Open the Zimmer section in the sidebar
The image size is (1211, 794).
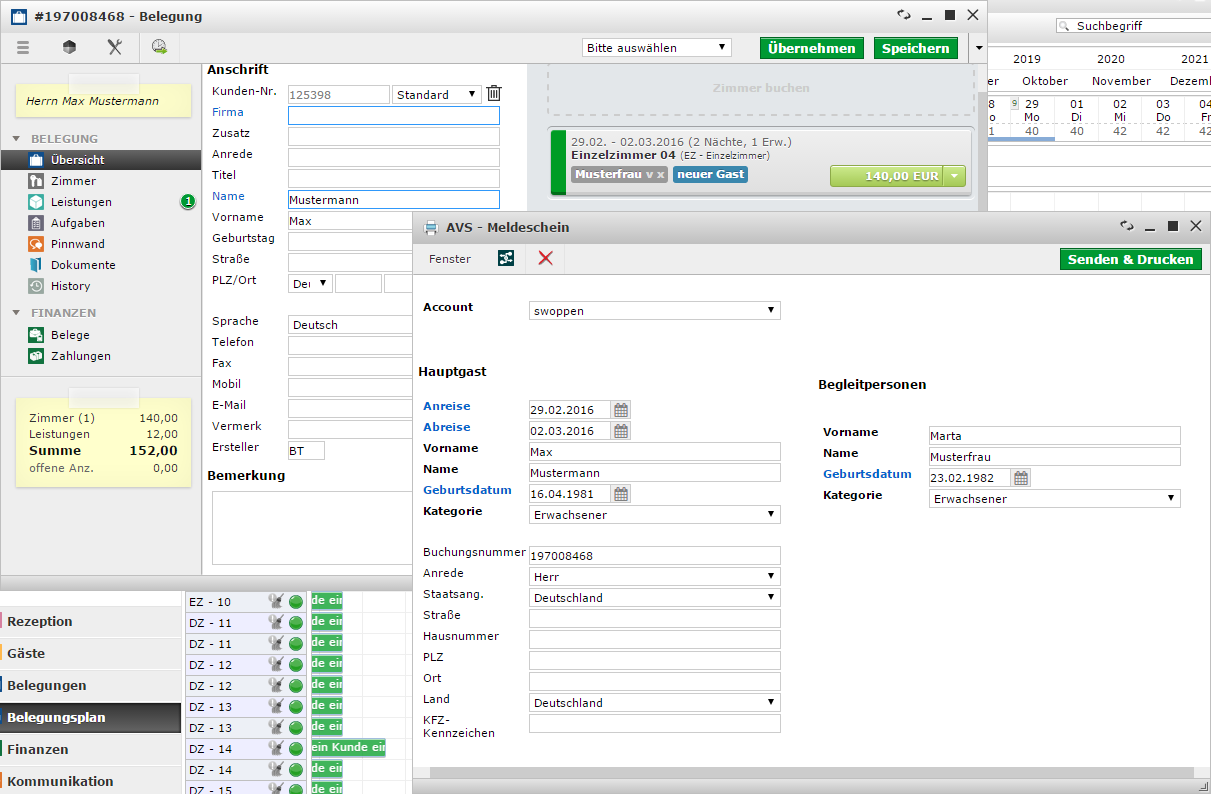73,181
